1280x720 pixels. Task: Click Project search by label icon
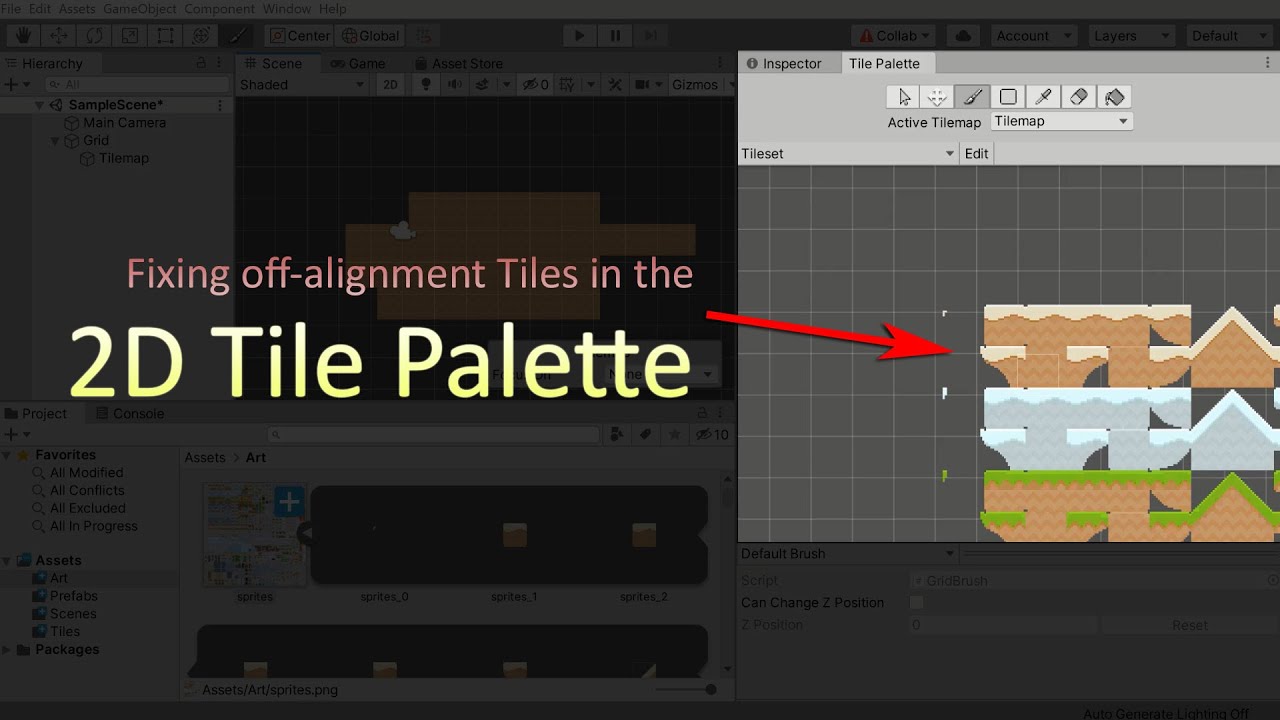(646, 434)
